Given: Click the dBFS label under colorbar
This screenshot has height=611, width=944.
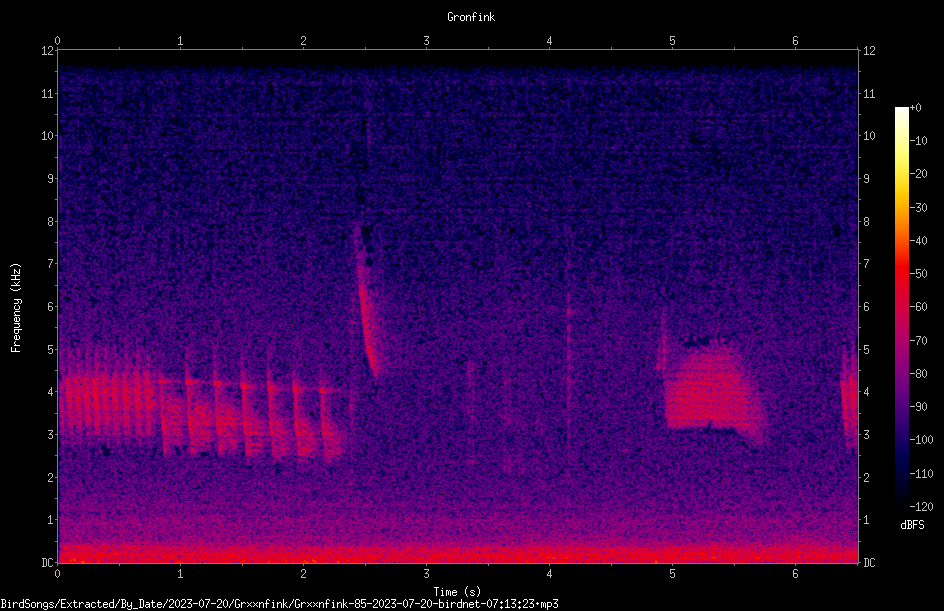Looking at the screenshot, I should [912, 525].
